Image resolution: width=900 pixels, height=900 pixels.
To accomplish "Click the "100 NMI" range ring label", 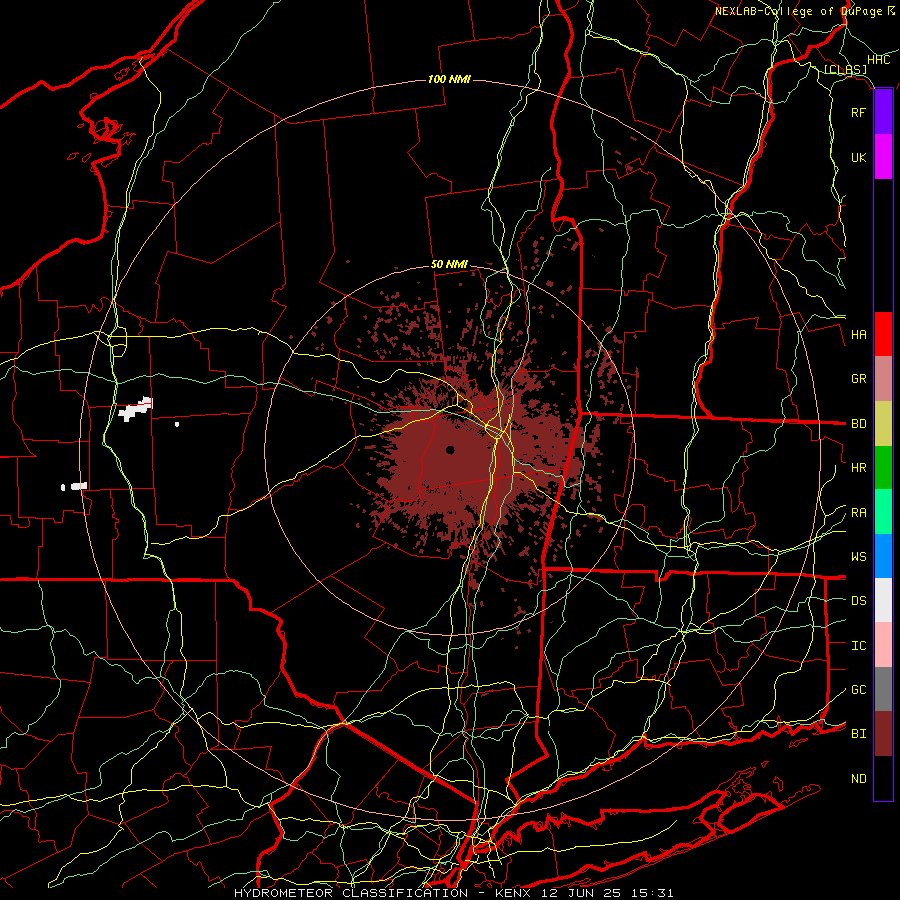I will (449, 79).
